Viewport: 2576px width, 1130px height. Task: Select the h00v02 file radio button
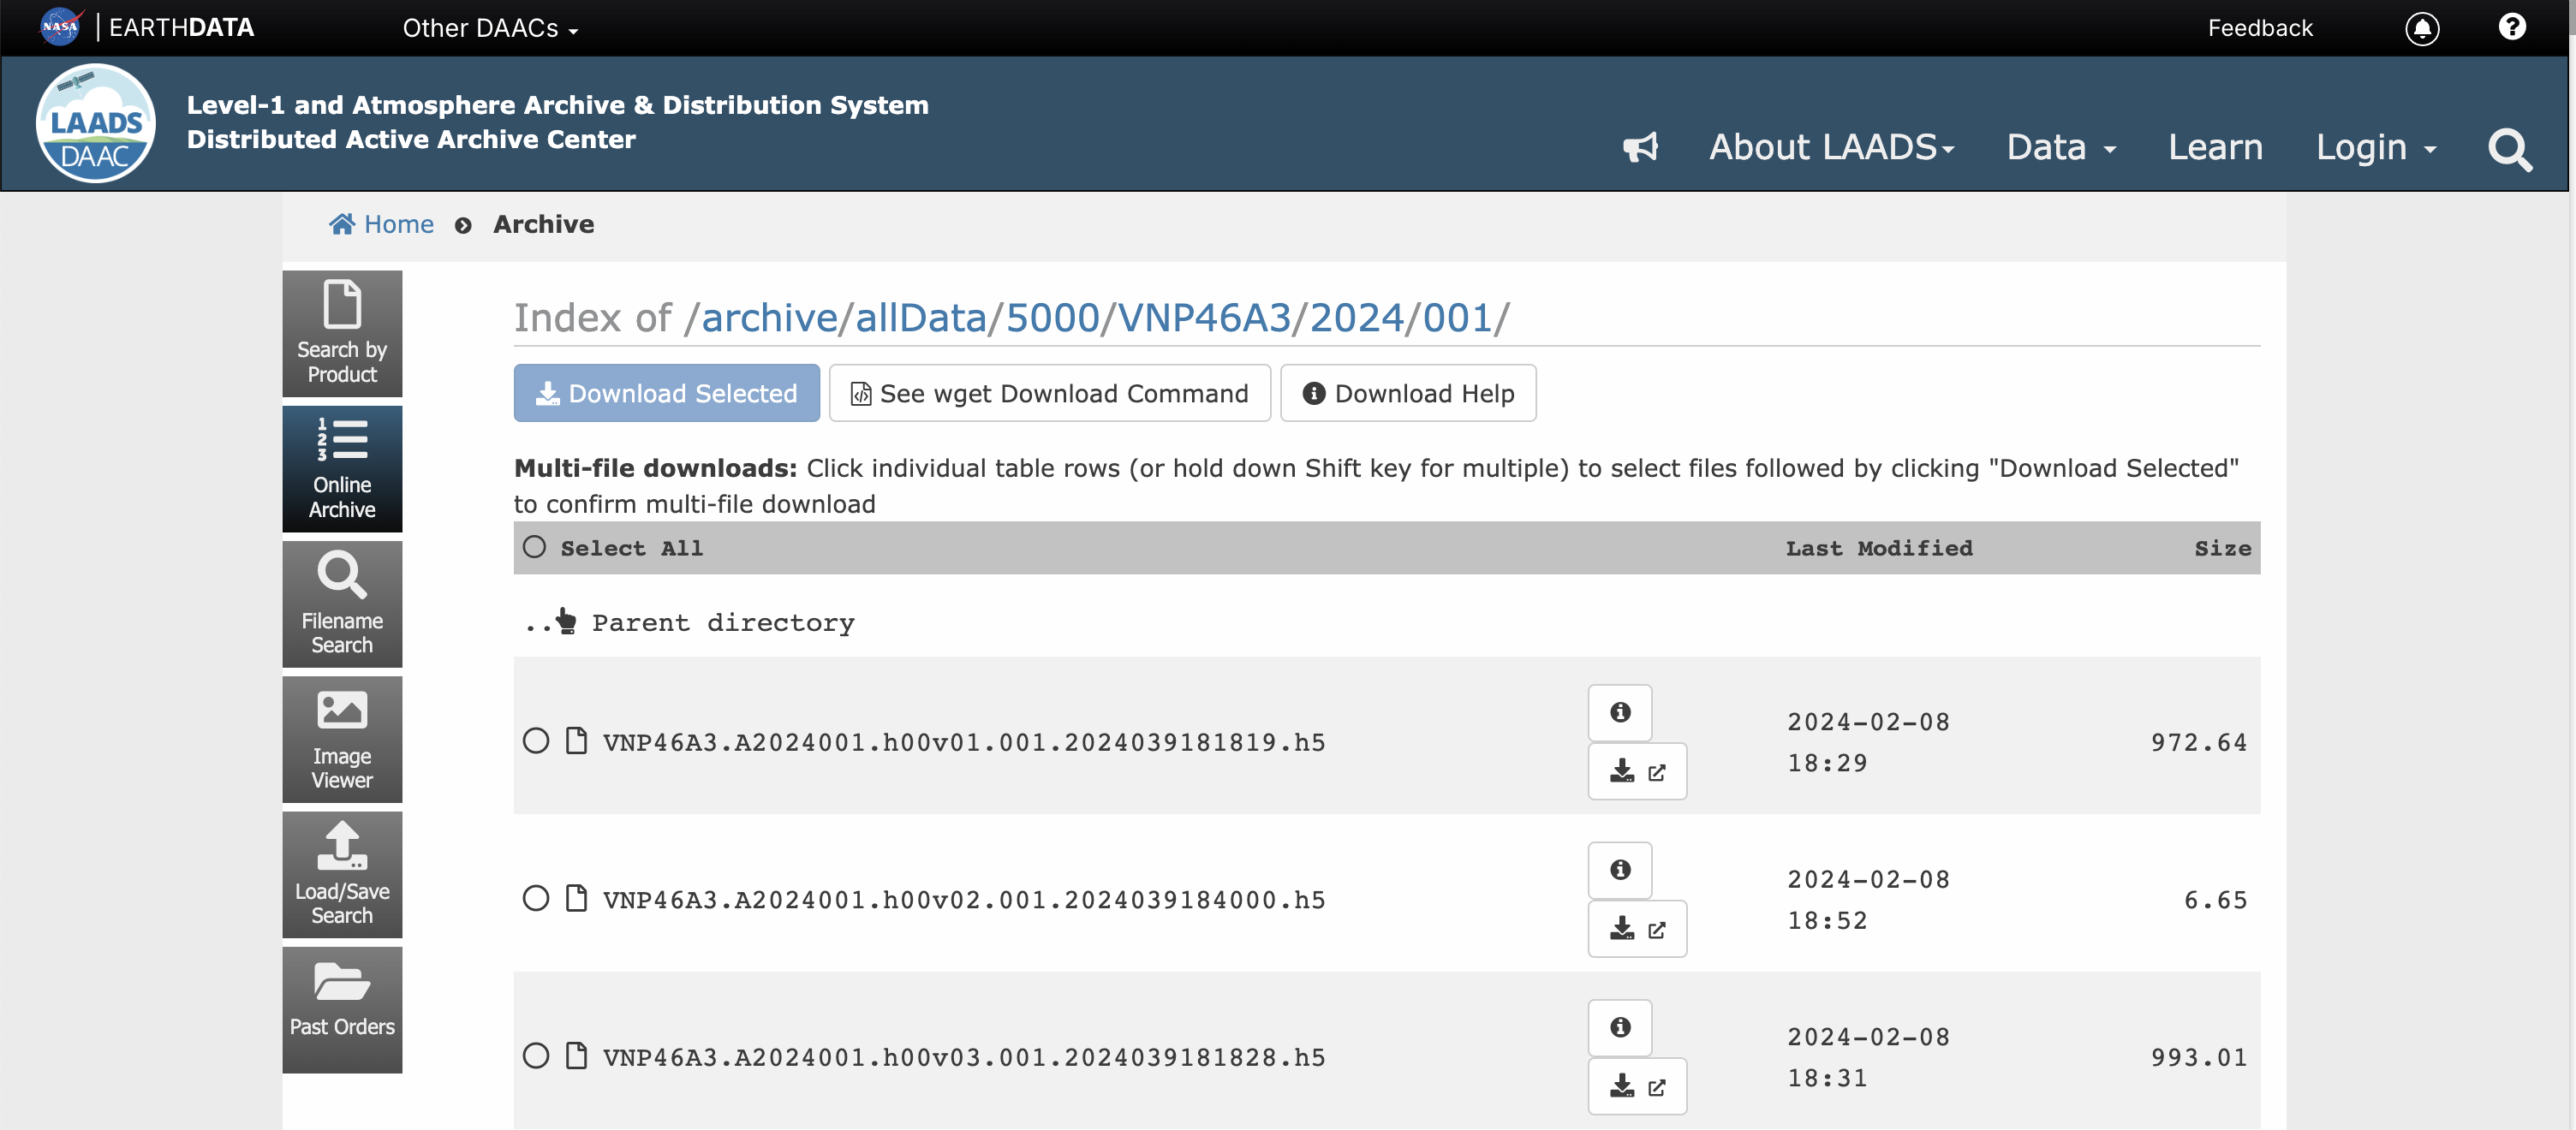(x=536, y=898)
